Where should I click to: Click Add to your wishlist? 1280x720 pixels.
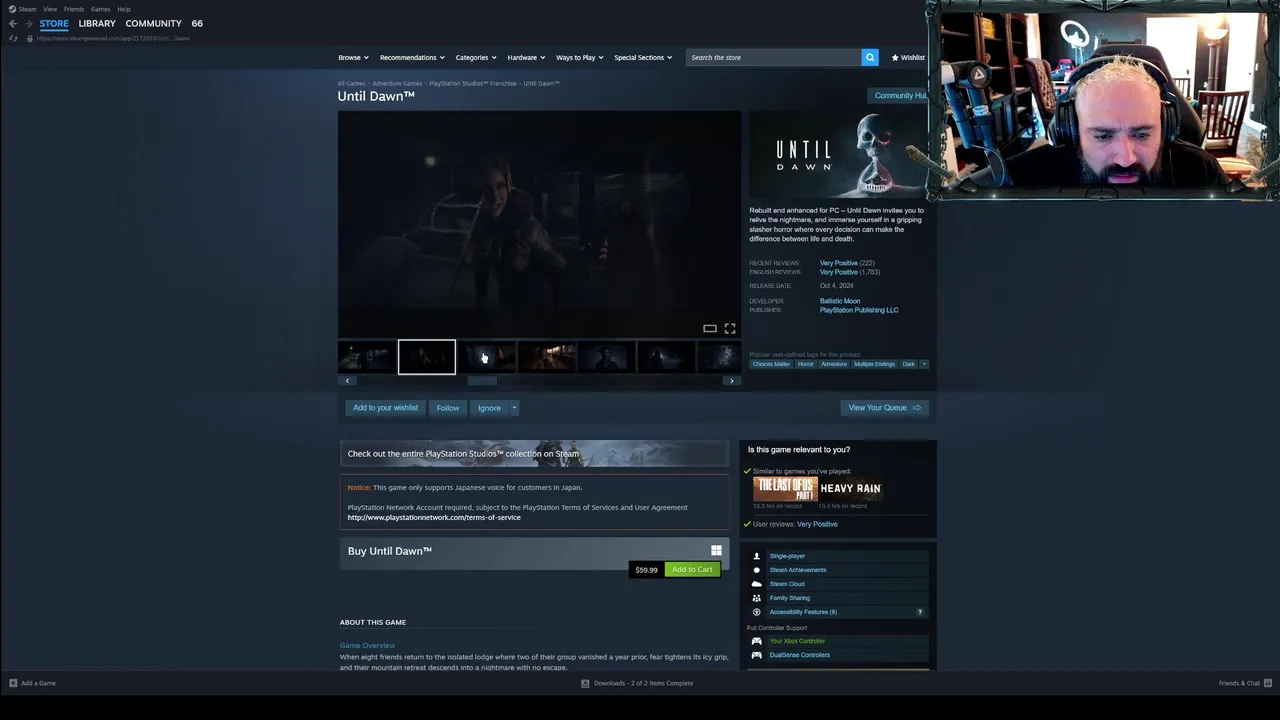(x=385, y=408)
